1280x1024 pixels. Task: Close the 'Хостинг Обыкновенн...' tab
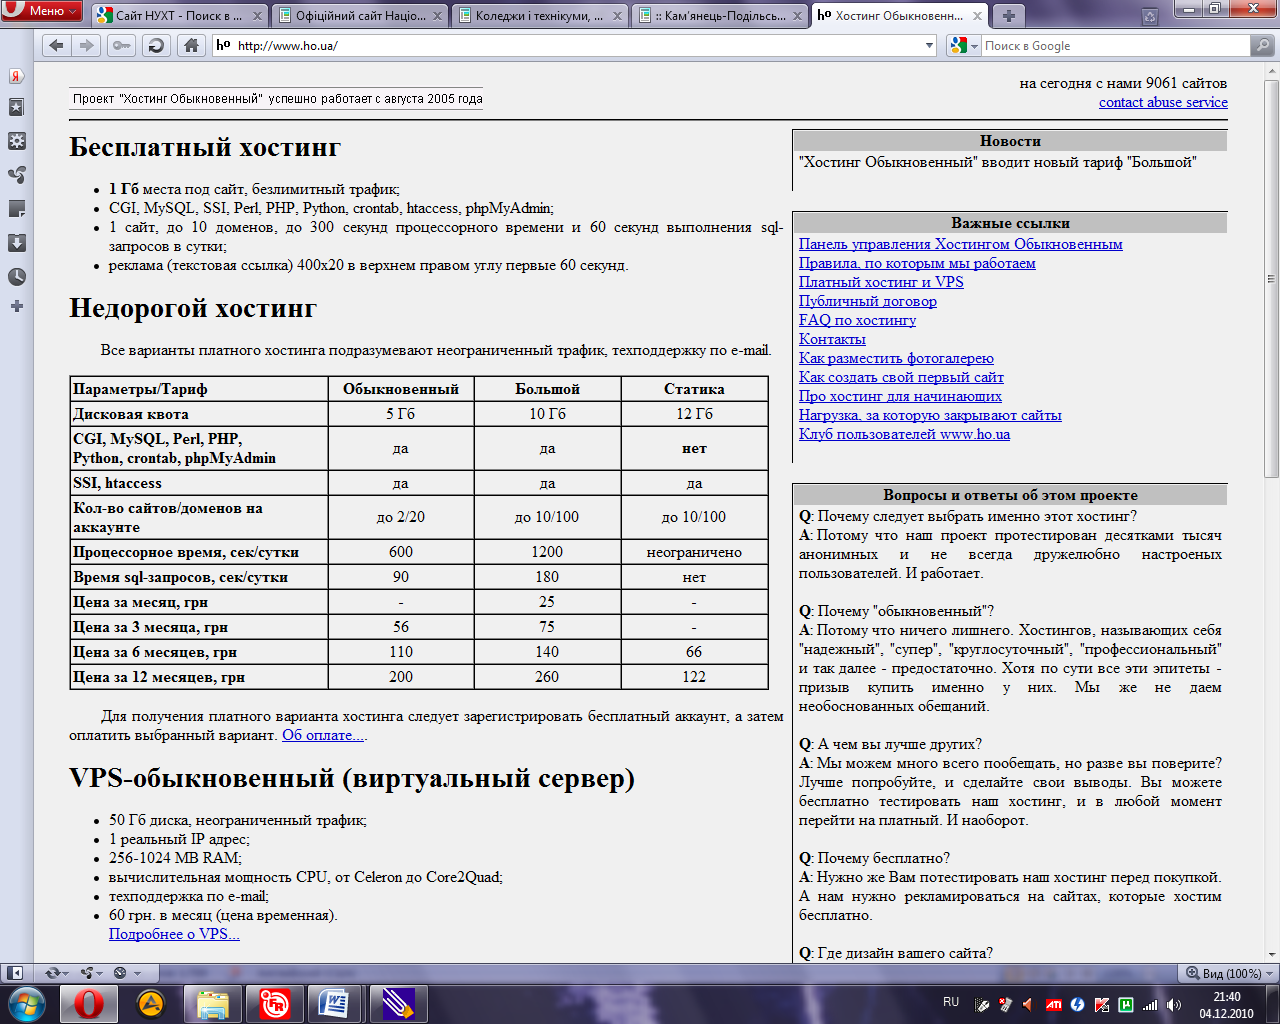[x=977, y=16]
